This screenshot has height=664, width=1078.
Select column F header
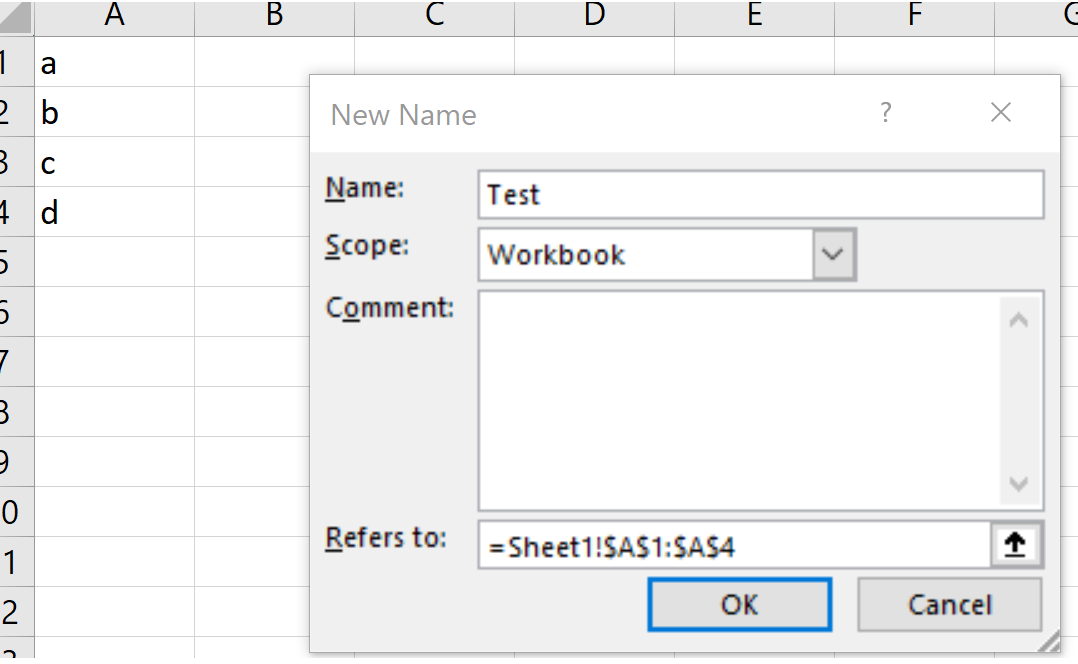click(914, 15)
